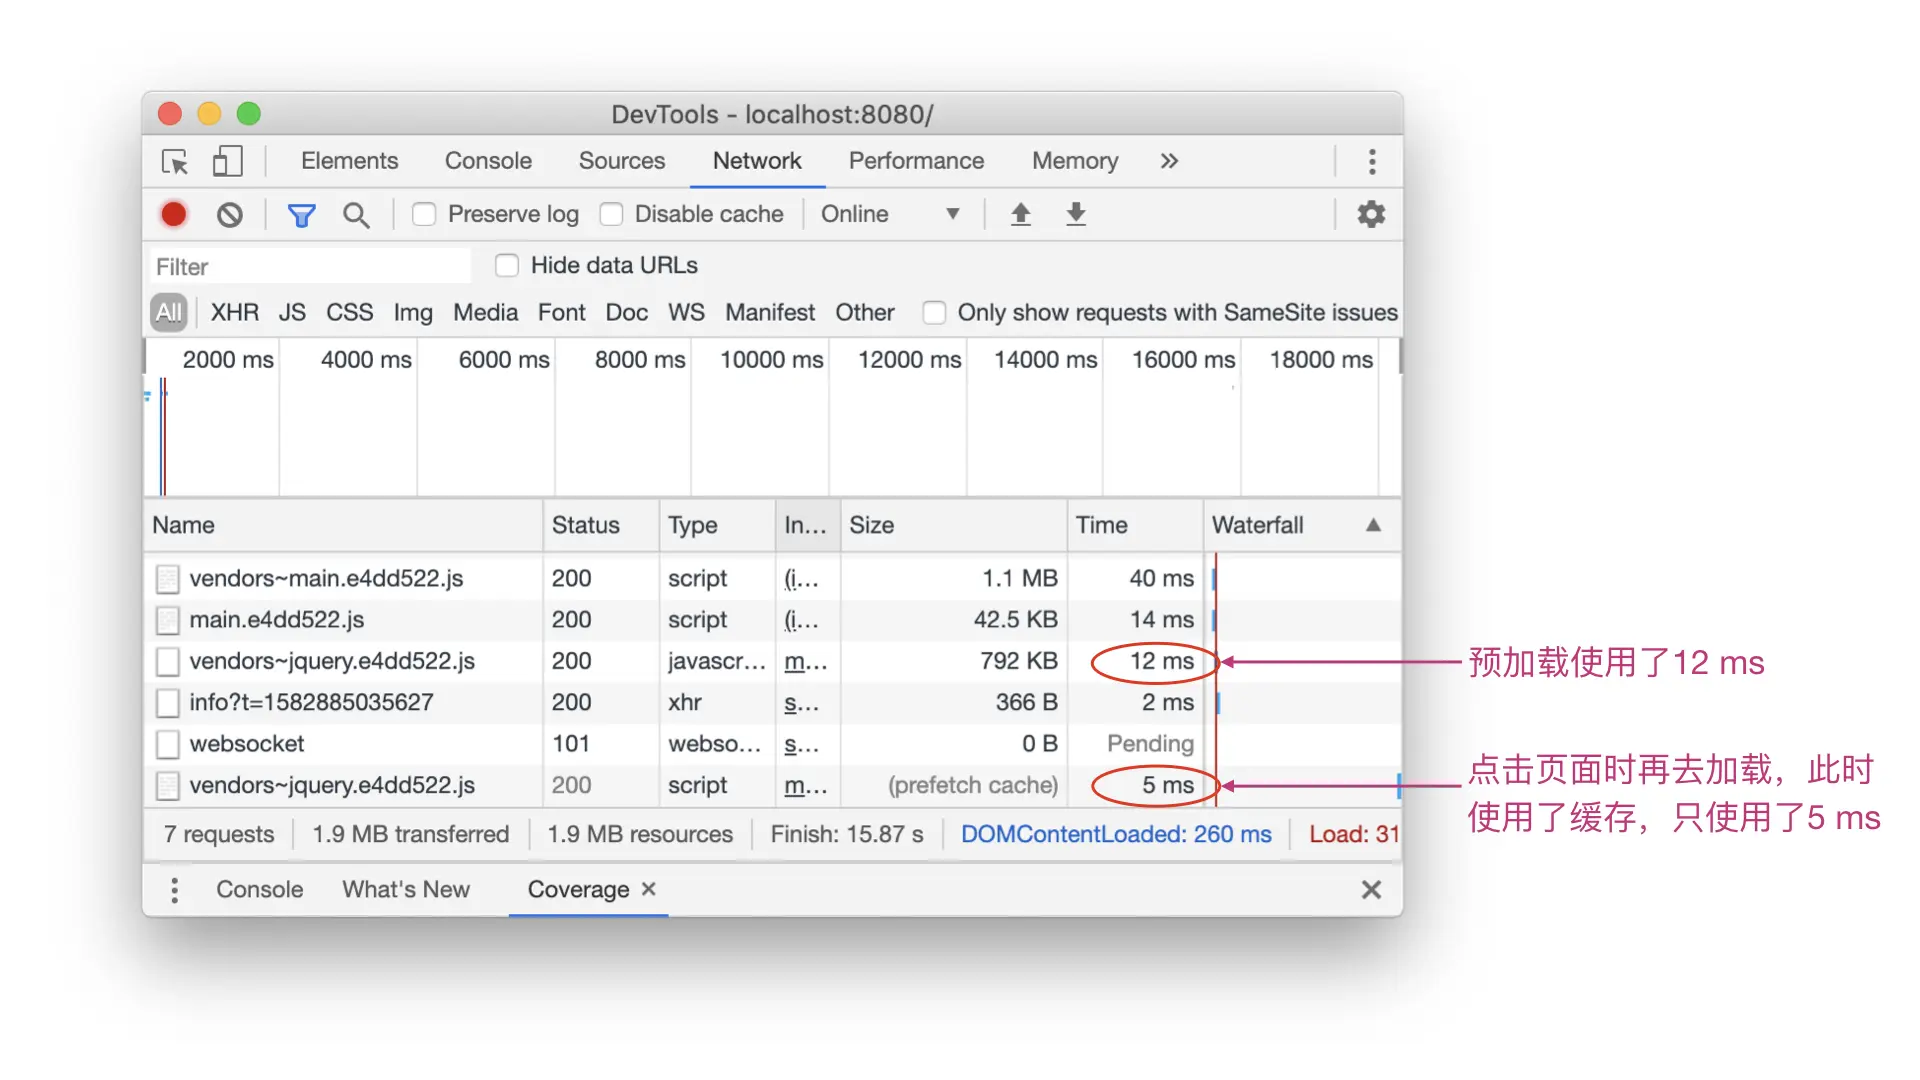Open the Online throttling dropdown

[x=889, y=214]
